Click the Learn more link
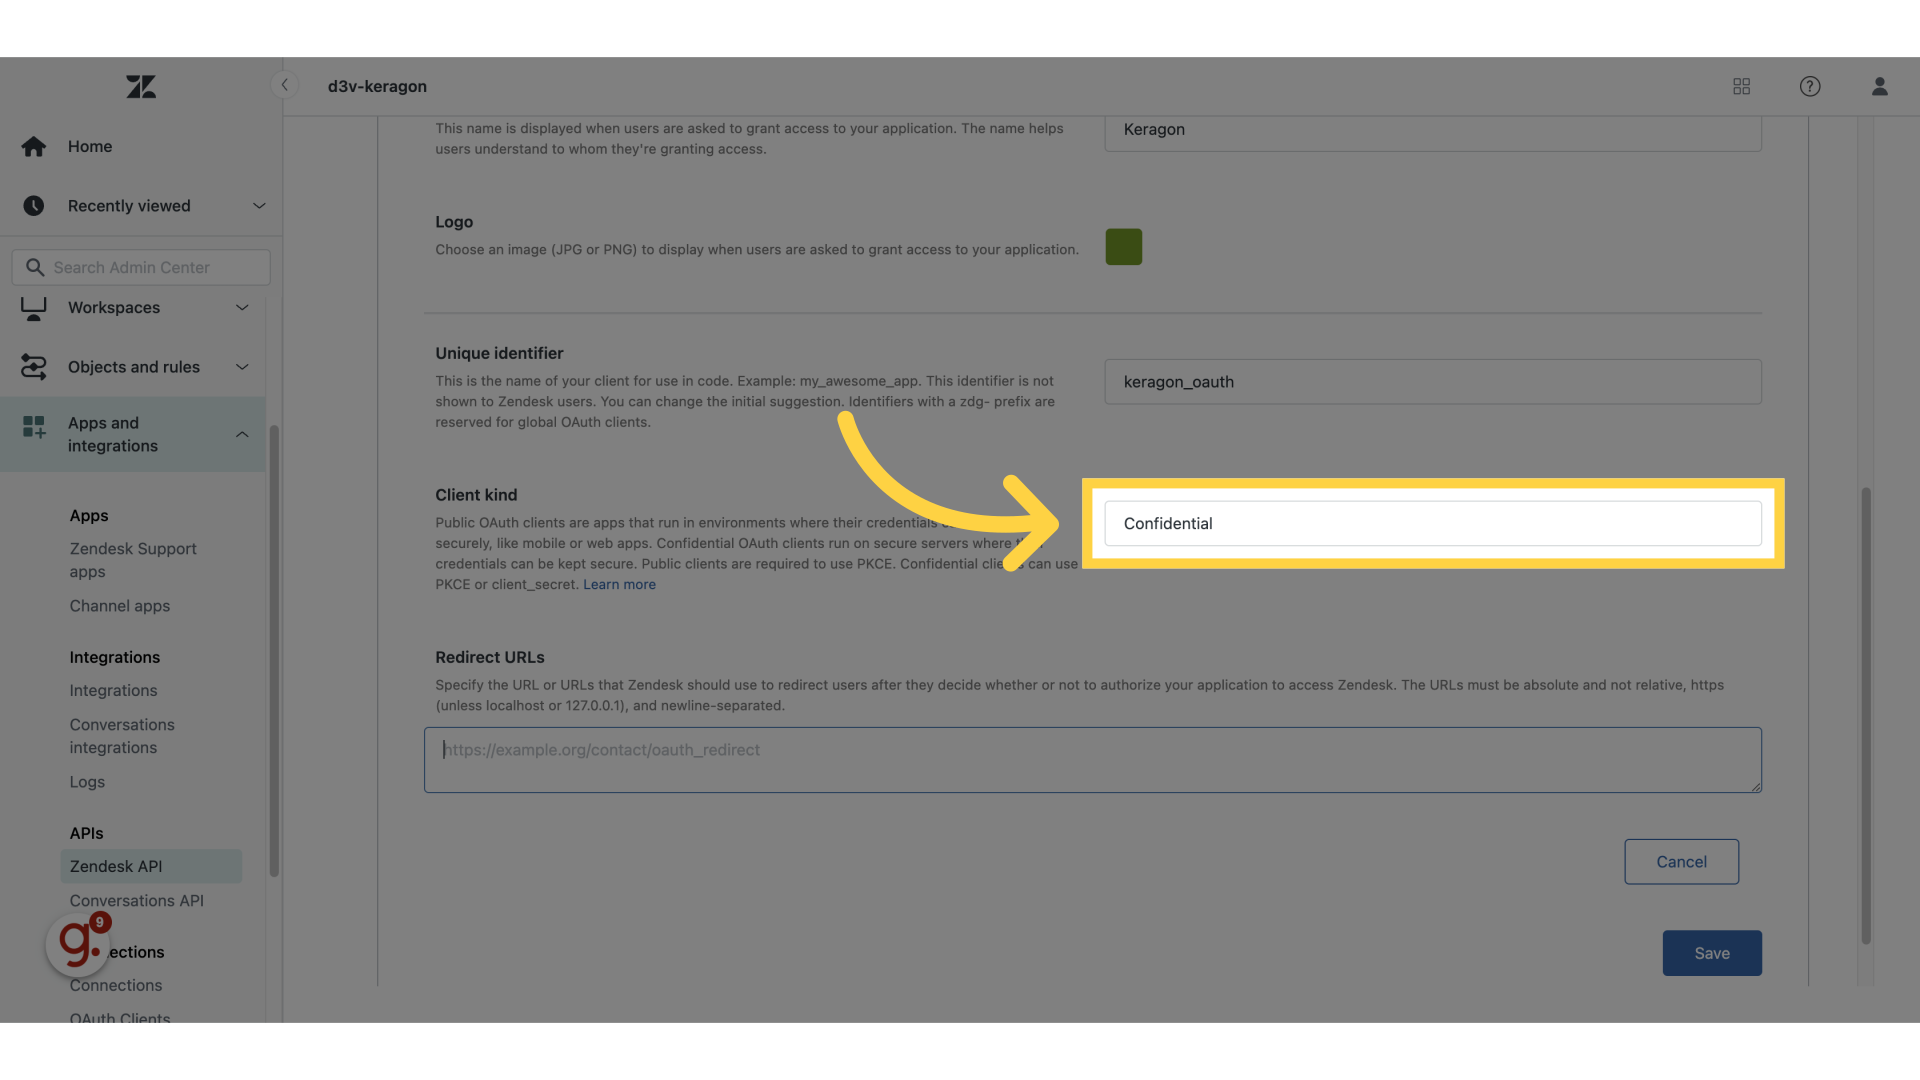The height and width of the screenshot is (1080, 1920). tap(619, 585)
